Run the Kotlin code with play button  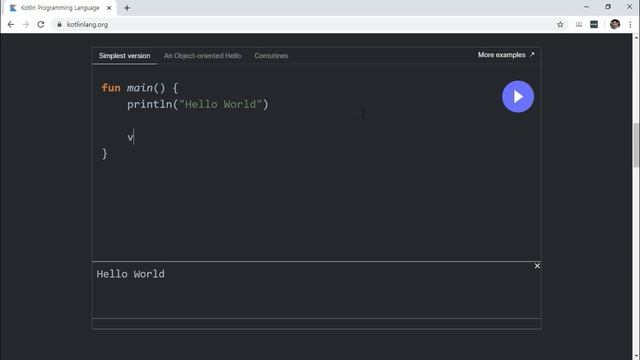[x=518, y=96]
